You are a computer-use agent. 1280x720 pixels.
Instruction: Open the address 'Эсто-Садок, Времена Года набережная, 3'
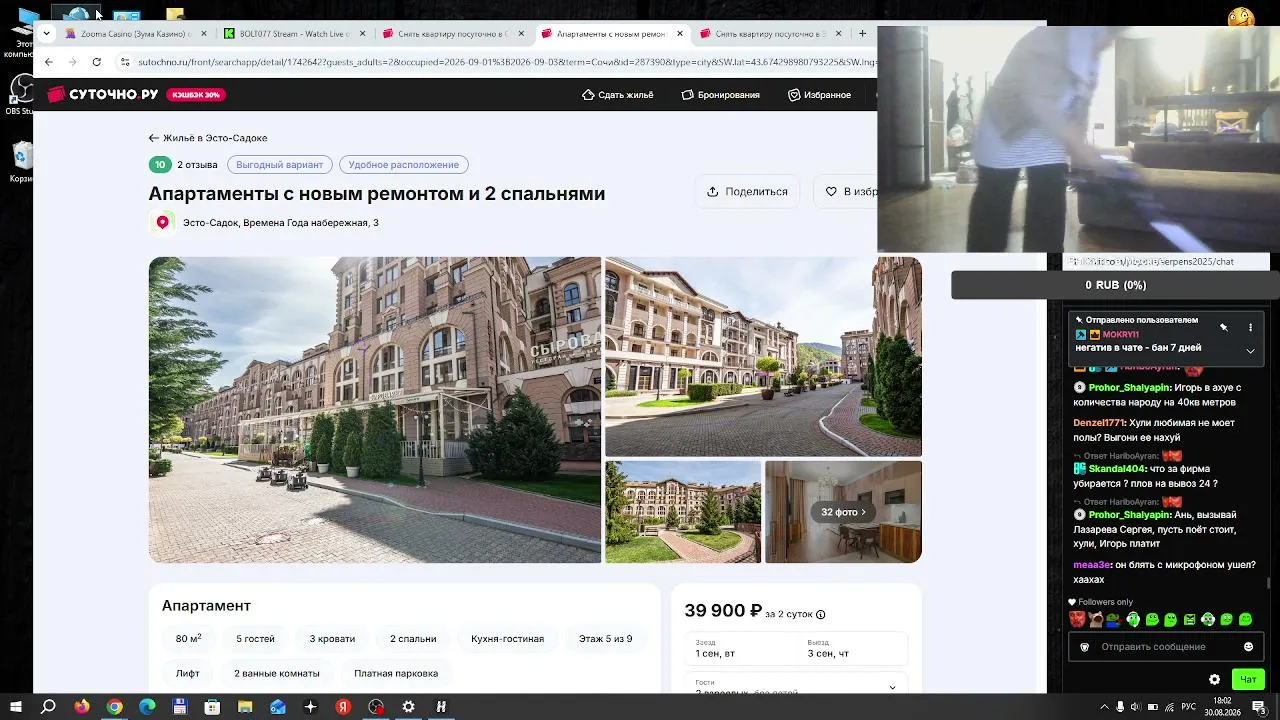(281, 223)
